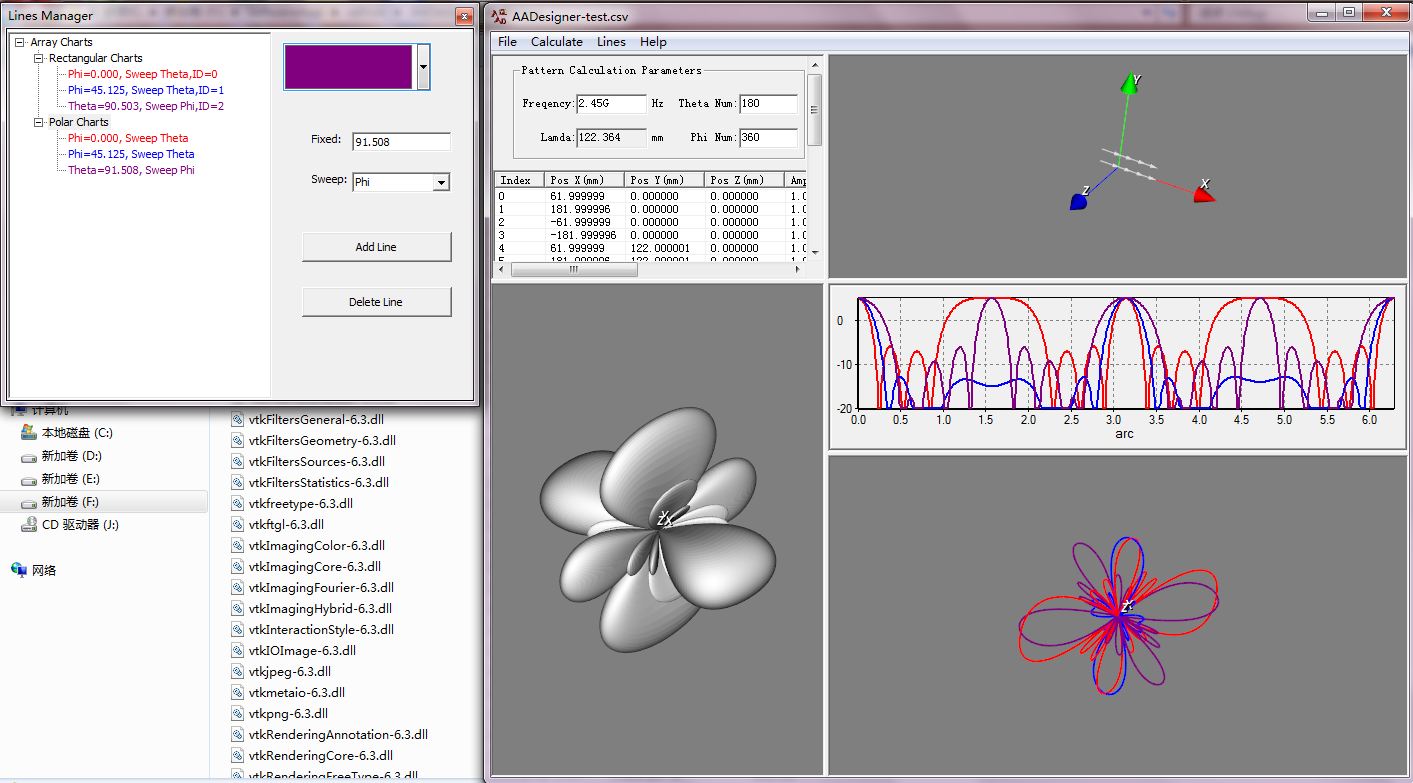This screenshot has height=783, width=1413.
Task: Collapse the Array Charts tree node
Action: coord(20,42)
